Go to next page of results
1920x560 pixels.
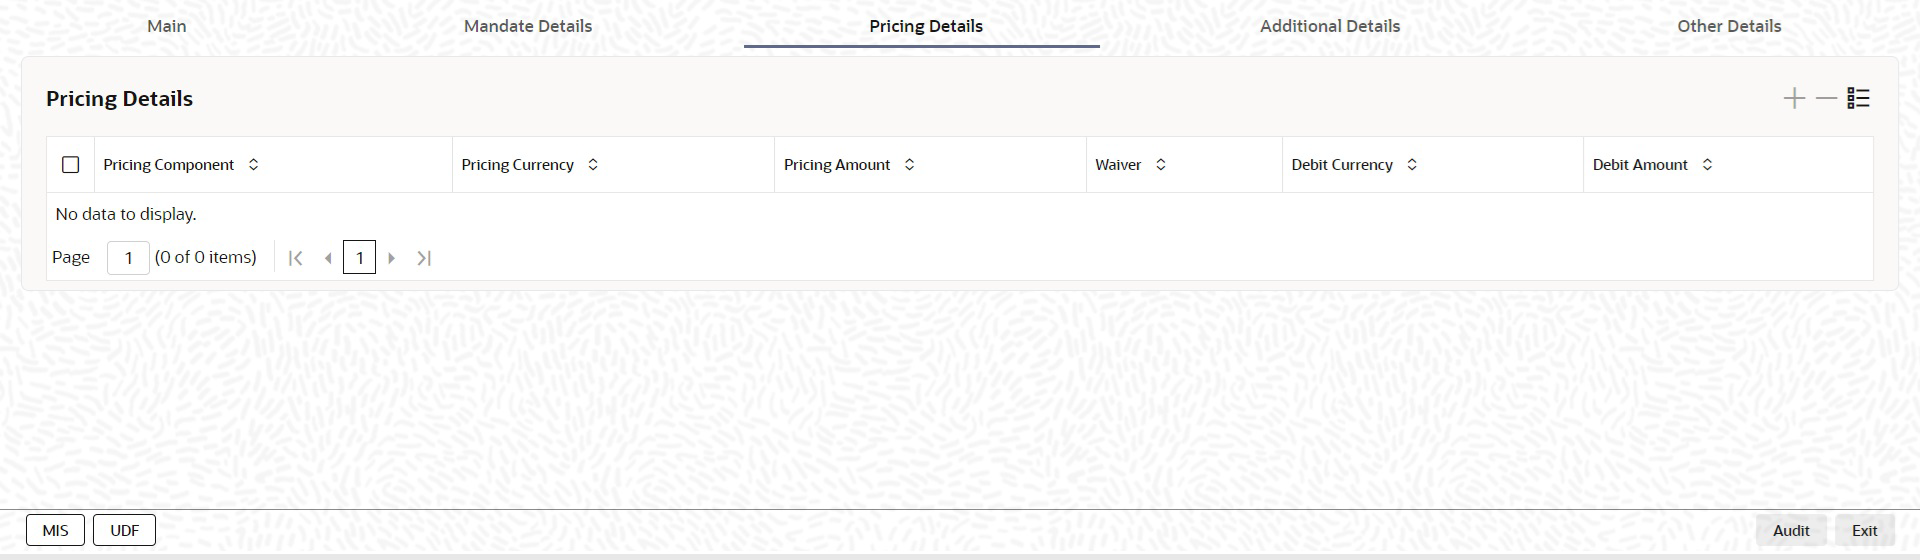[392, 258]
